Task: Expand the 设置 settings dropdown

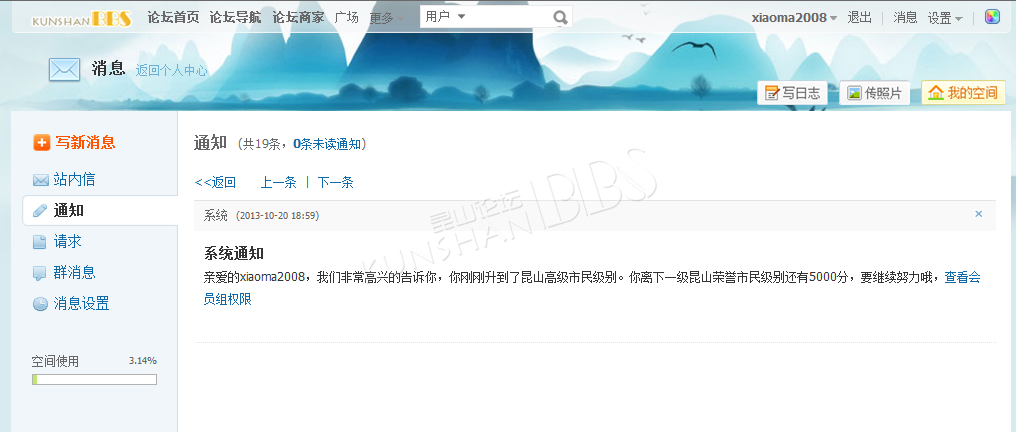Action: tap(945, 18)
